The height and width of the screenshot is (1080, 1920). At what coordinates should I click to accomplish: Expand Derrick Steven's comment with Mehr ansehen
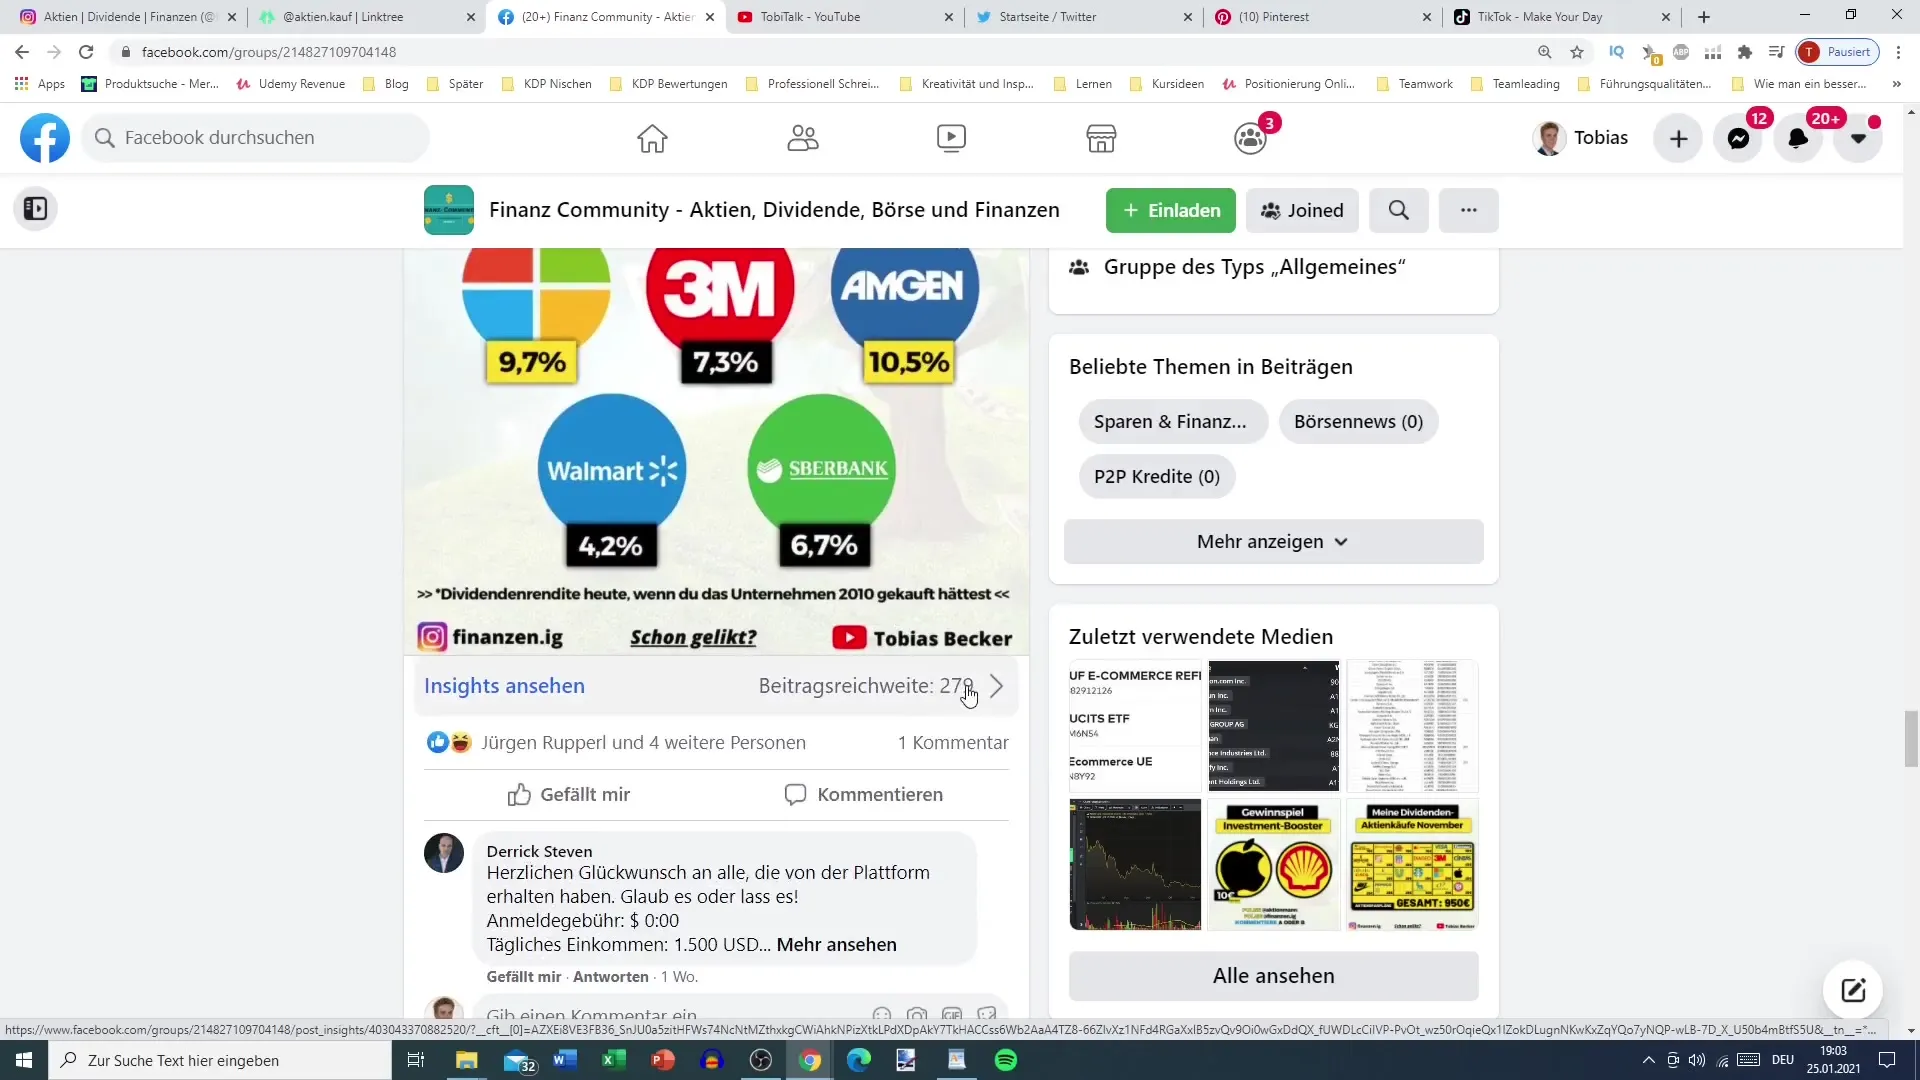tap(836, 945)
